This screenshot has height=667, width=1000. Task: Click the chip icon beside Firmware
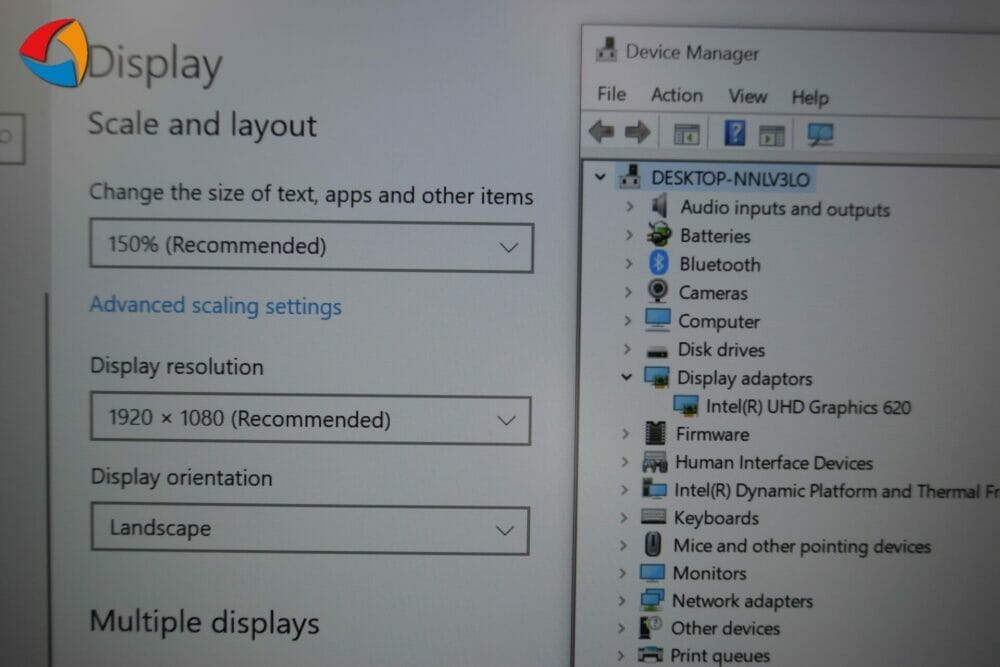[x=655, y=433]
